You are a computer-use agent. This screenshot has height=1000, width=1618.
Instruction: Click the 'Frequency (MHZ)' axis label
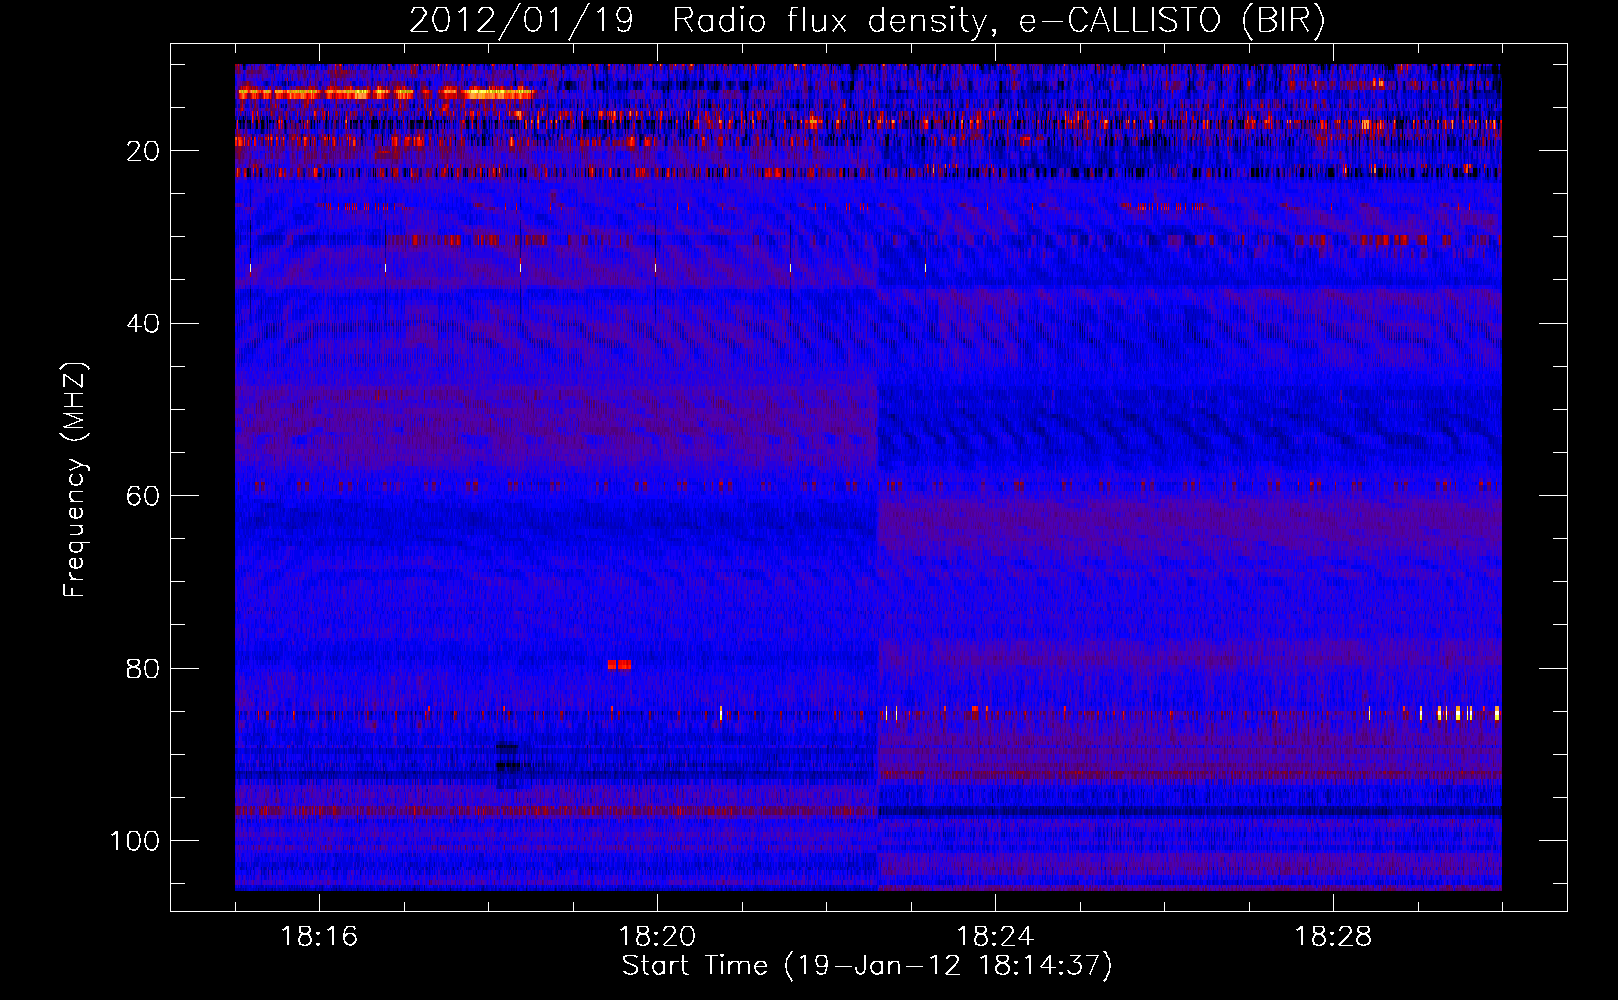coord(75,479)
